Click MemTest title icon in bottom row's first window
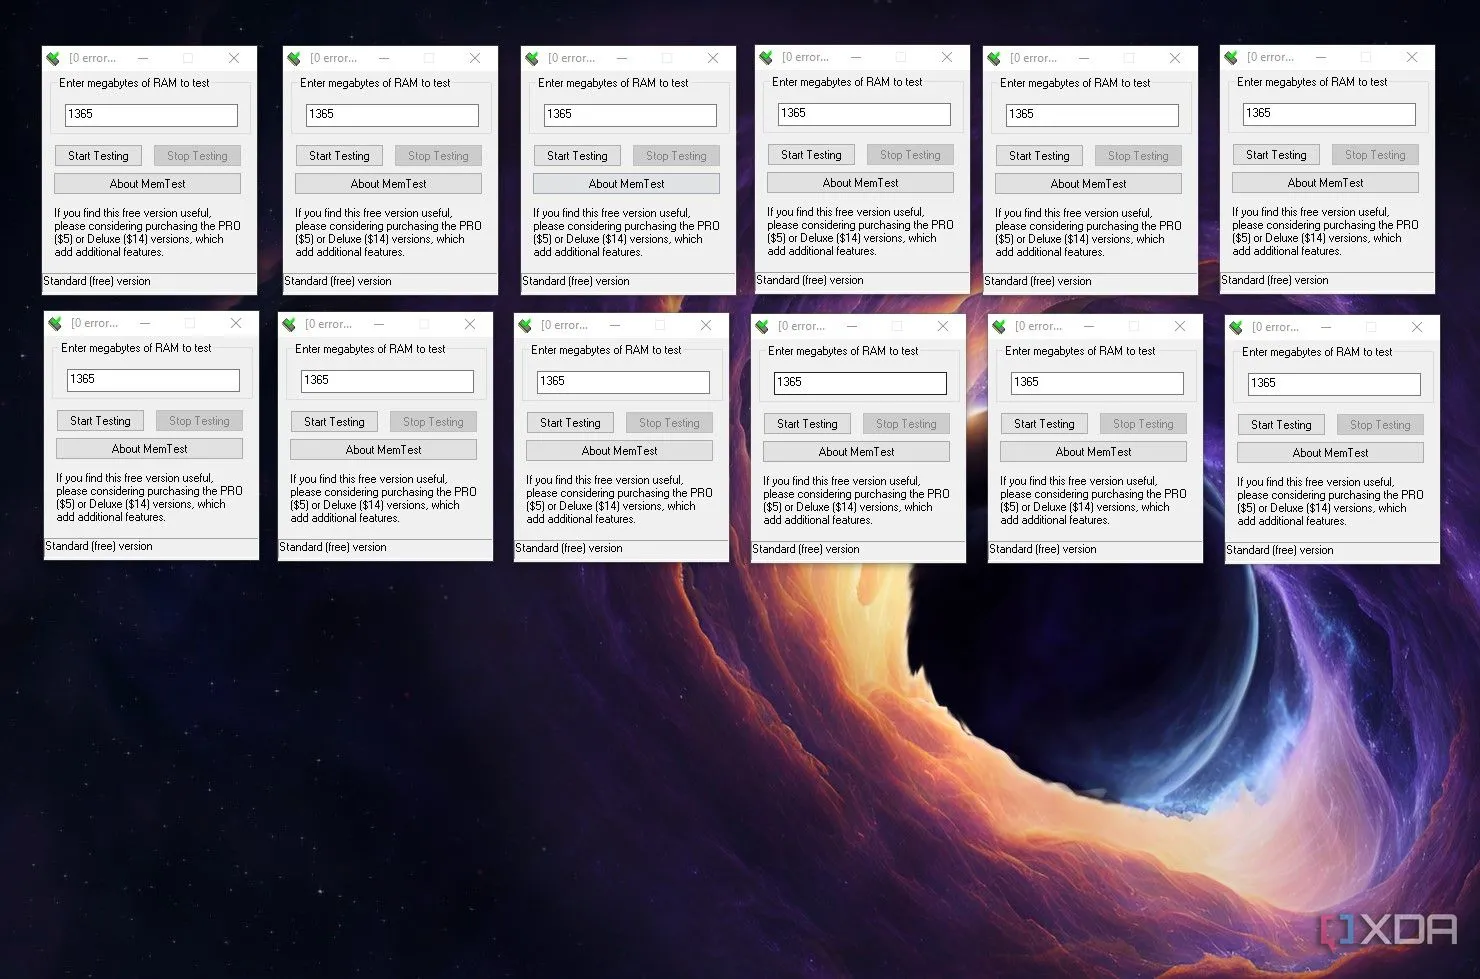1480x979 pixels. tap(56, 324)
